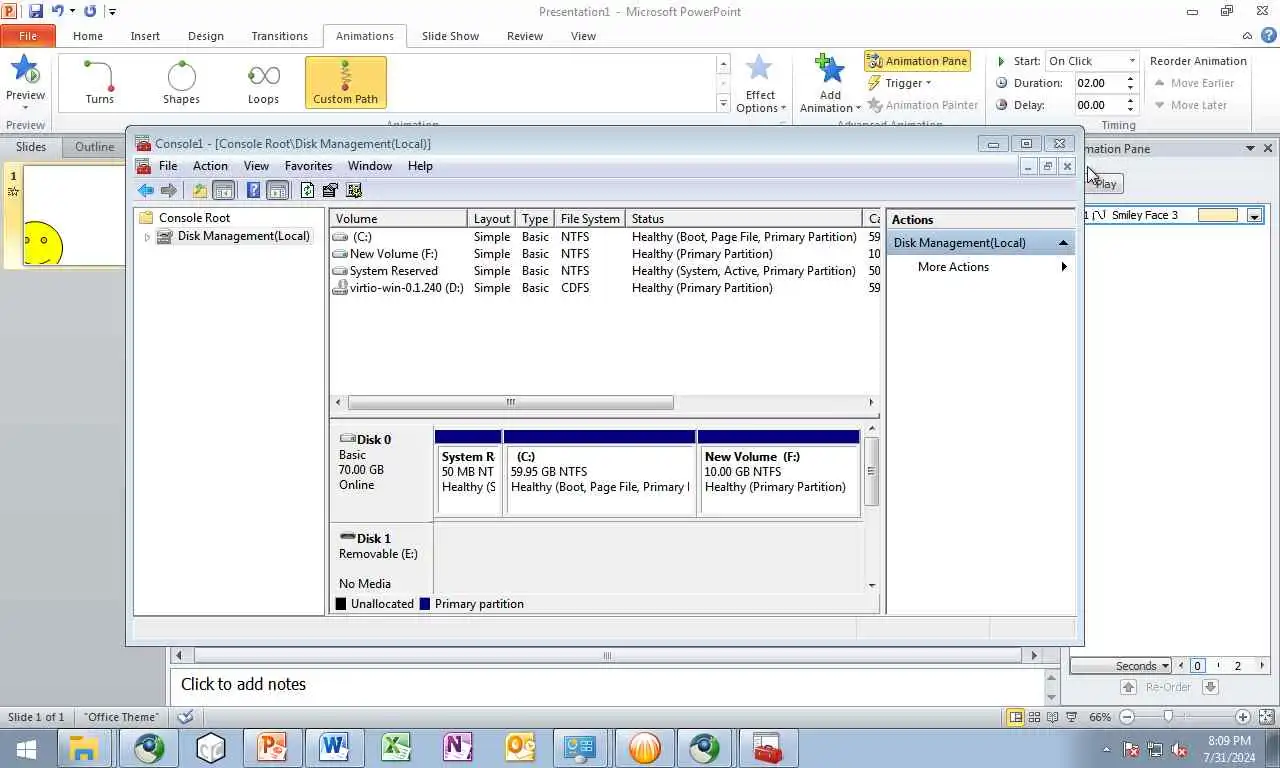Viewport: 1280px width, 768px height.
Task: Open the Favorites menu in Console1
Action: point(308,166)
